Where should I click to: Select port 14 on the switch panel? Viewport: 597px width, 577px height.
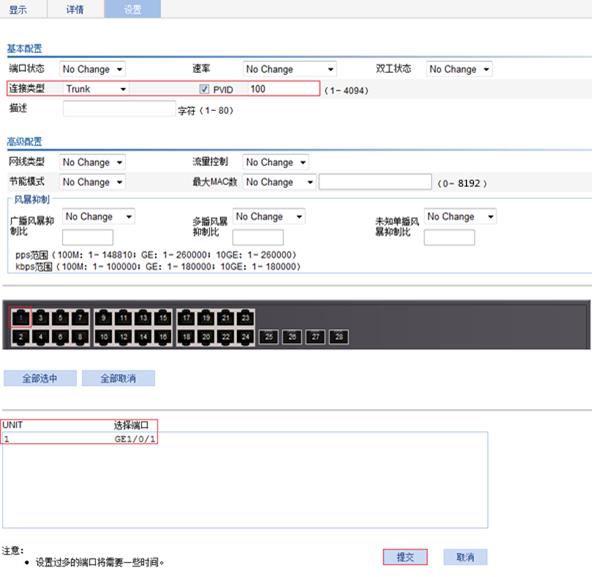(x=143, y=337)
